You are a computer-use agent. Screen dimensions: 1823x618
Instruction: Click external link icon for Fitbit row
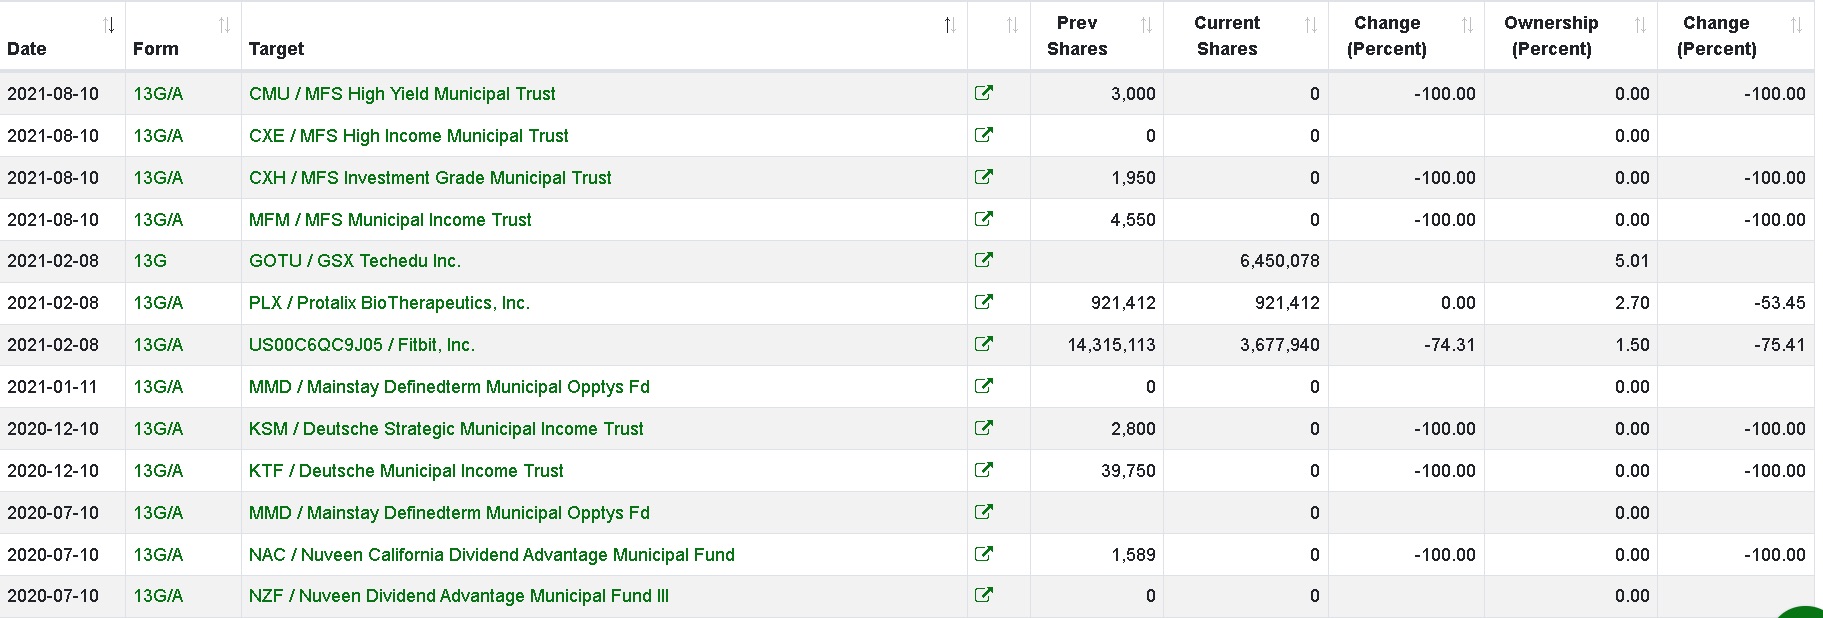(984, 344)
